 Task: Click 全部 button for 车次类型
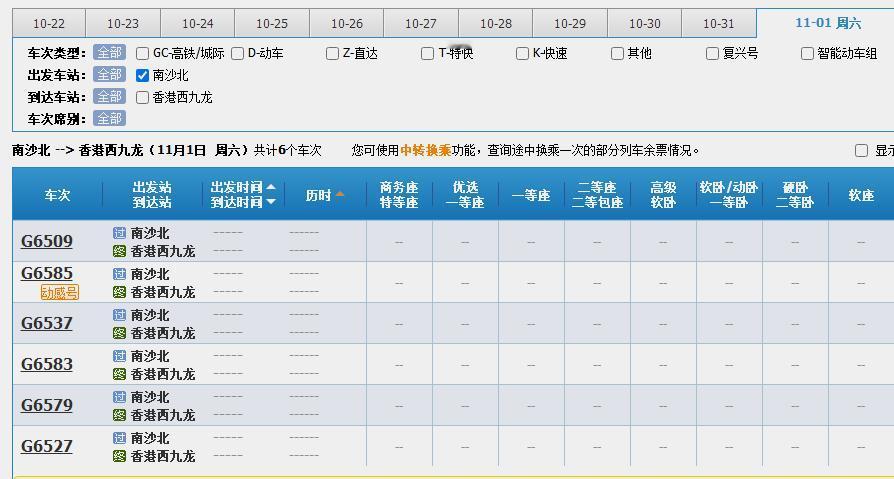[x=109, y=53]
